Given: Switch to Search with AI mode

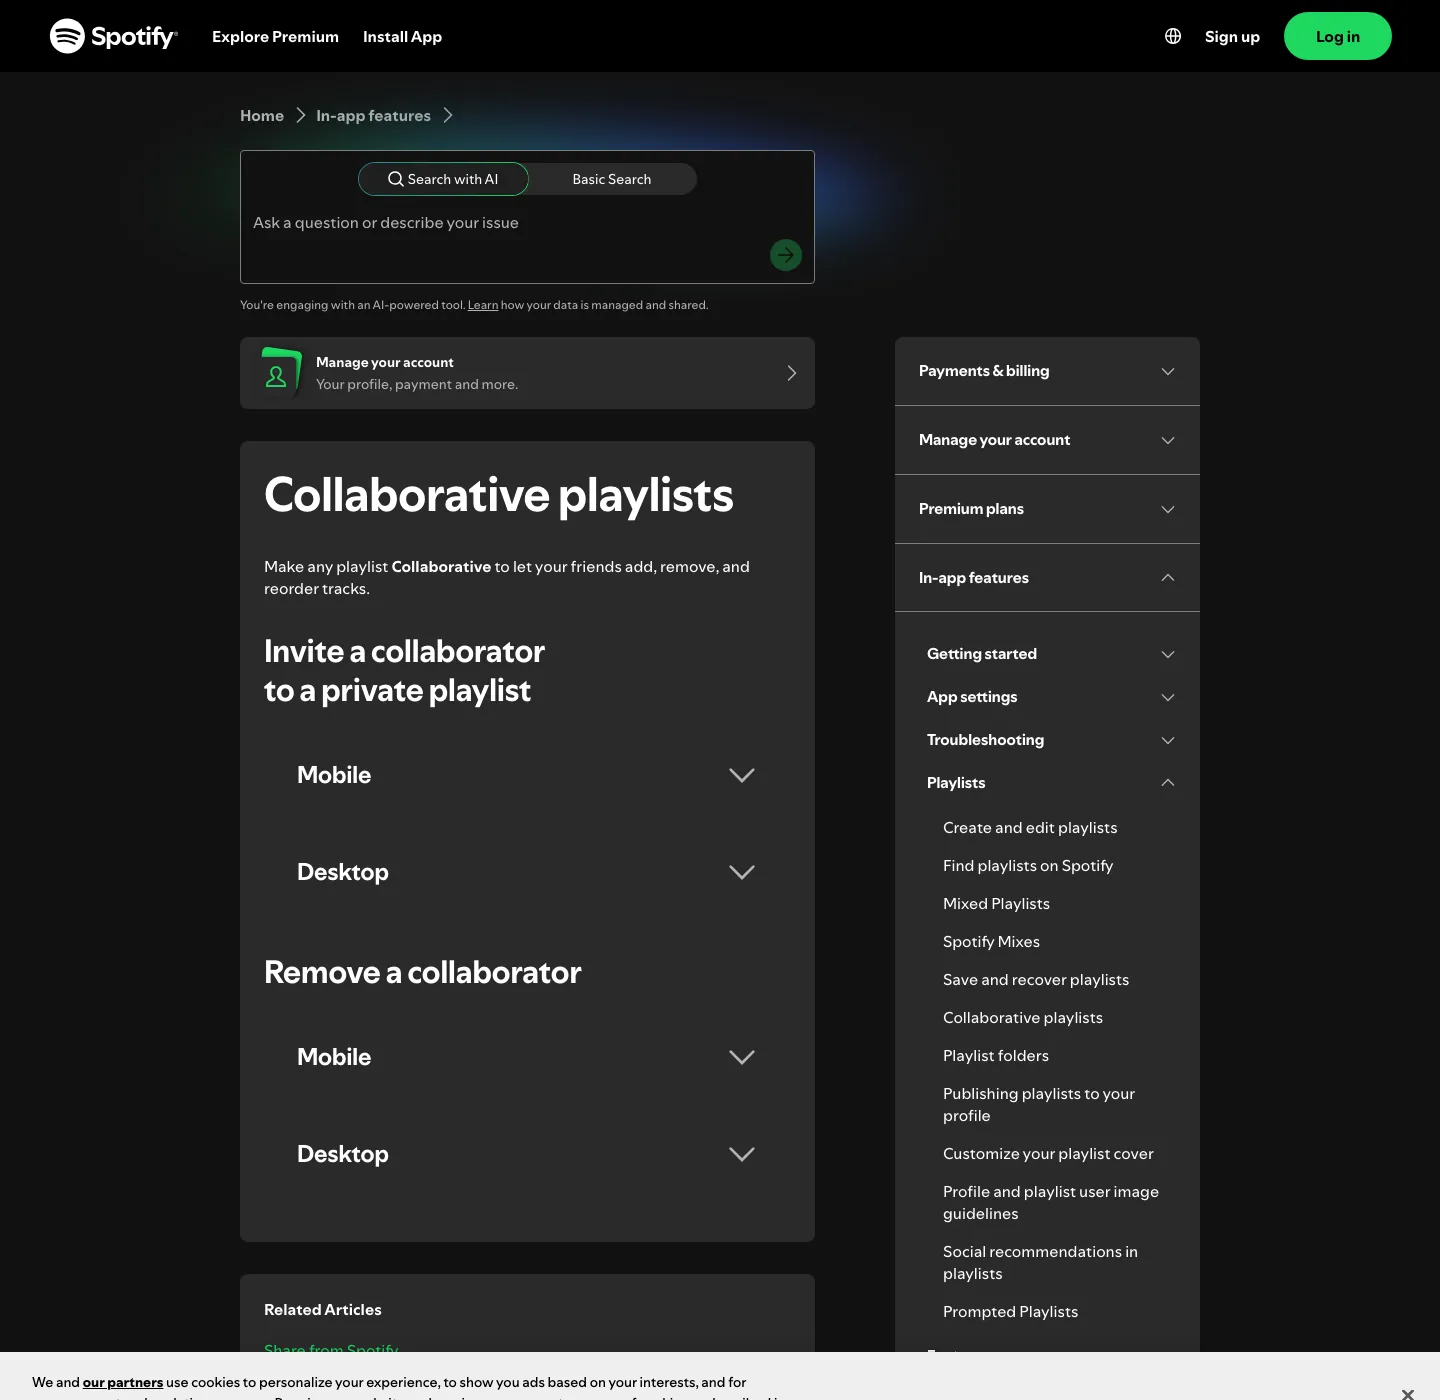Looking at the screenshot, I should point(443,179).
